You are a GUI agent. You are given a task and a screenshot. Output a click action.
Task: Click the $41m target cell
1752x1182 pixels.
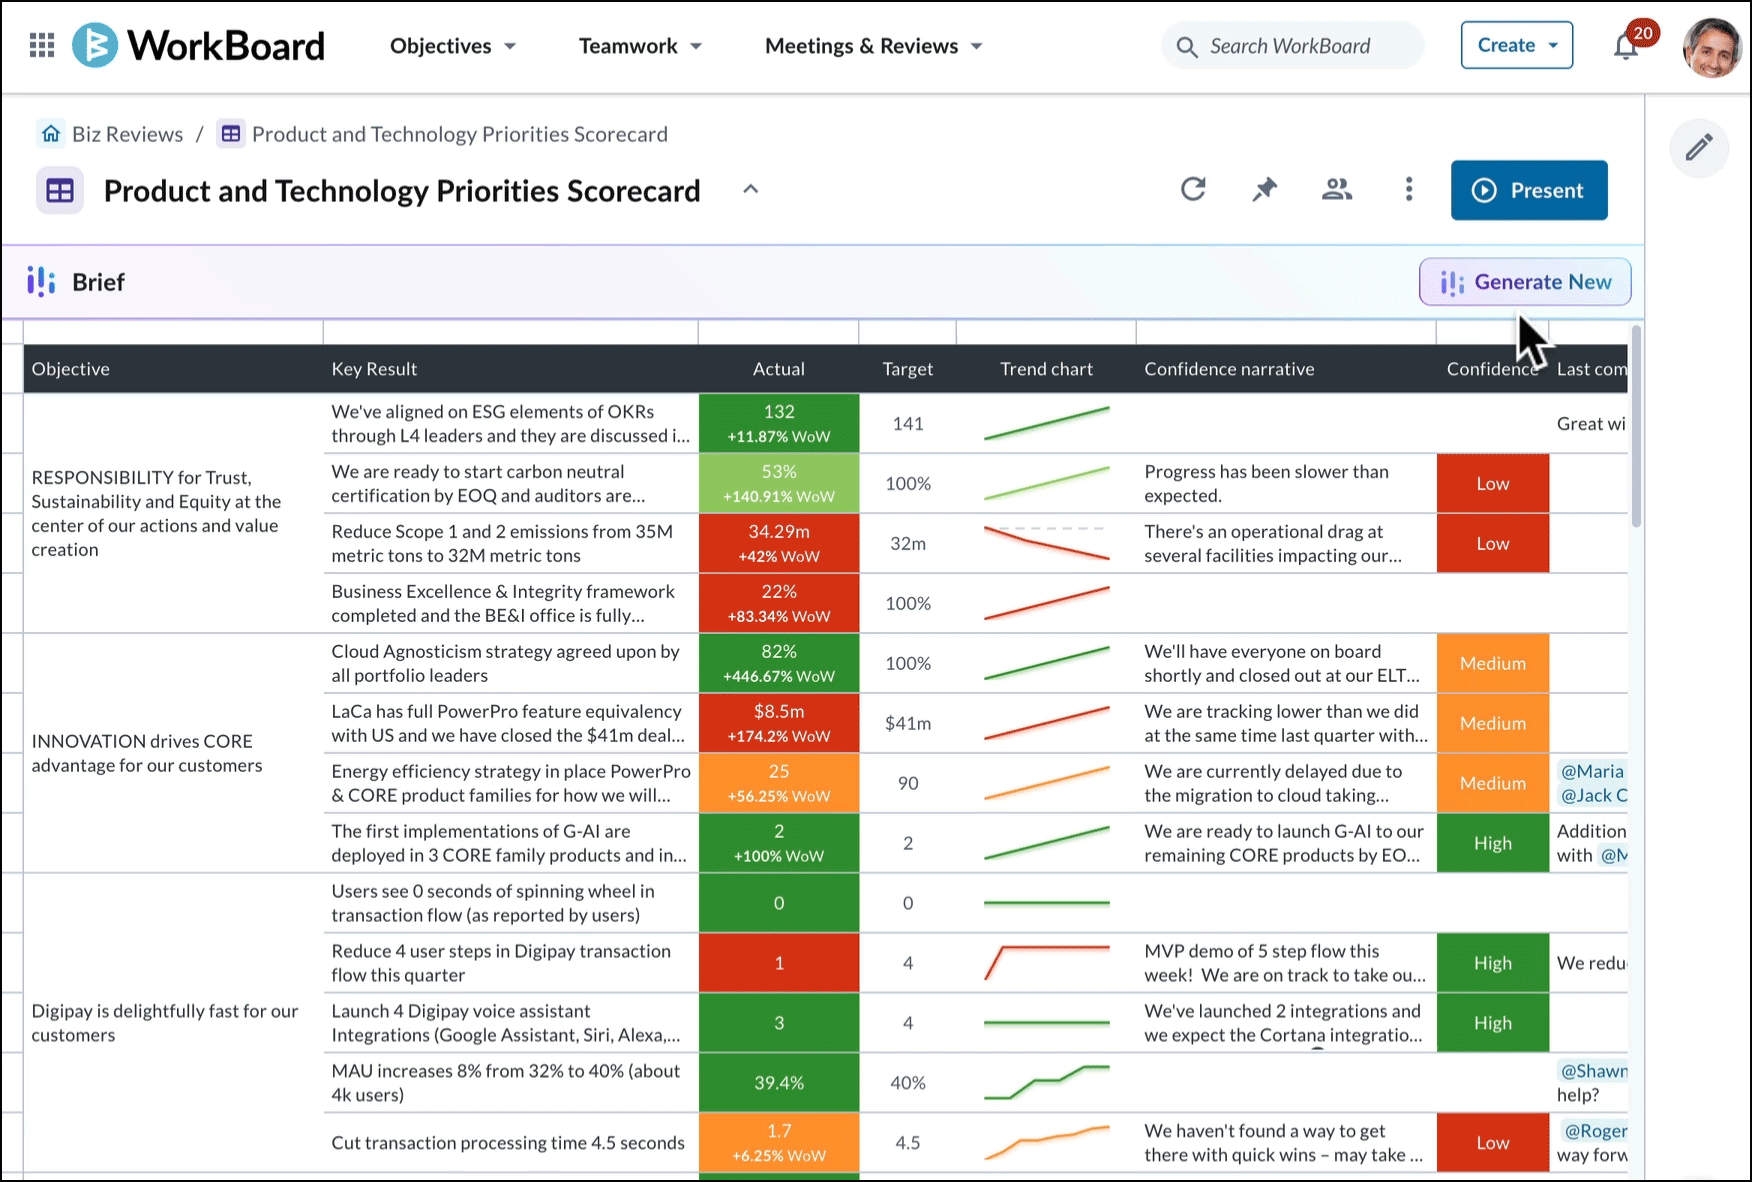point(908,723)
